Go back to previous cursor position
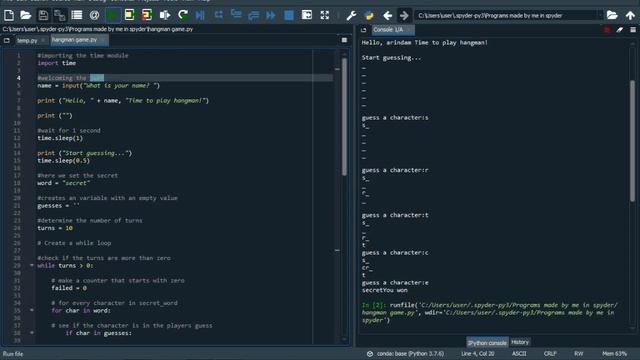The image size is (640, 360). click(x=387, y=16)
